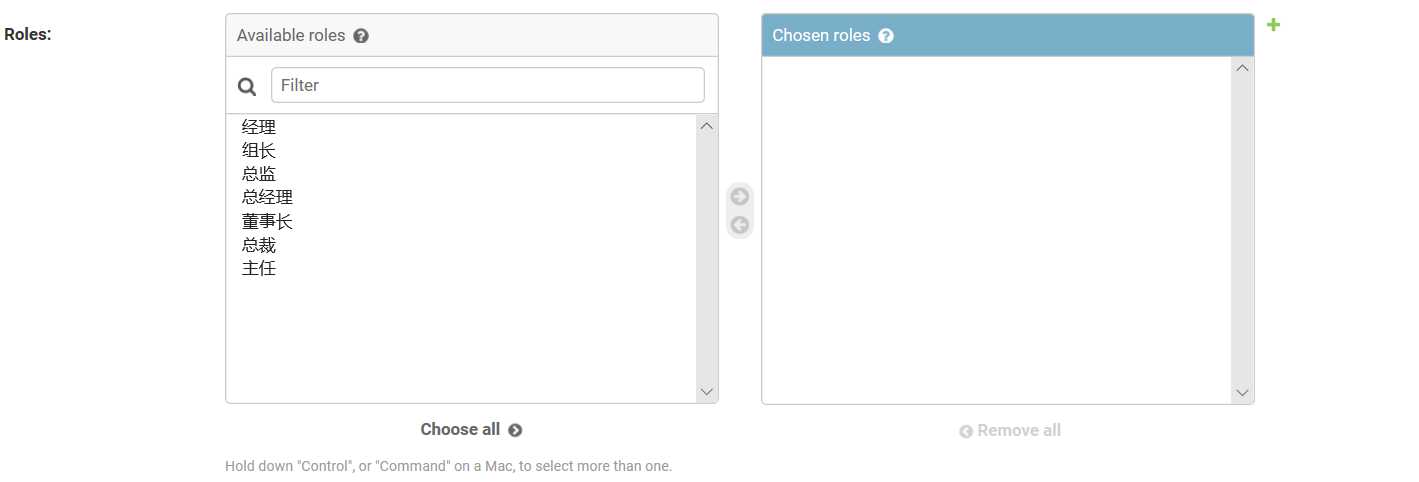
Task: Click the left arrow remove icon
Action: tap(740, 224)
